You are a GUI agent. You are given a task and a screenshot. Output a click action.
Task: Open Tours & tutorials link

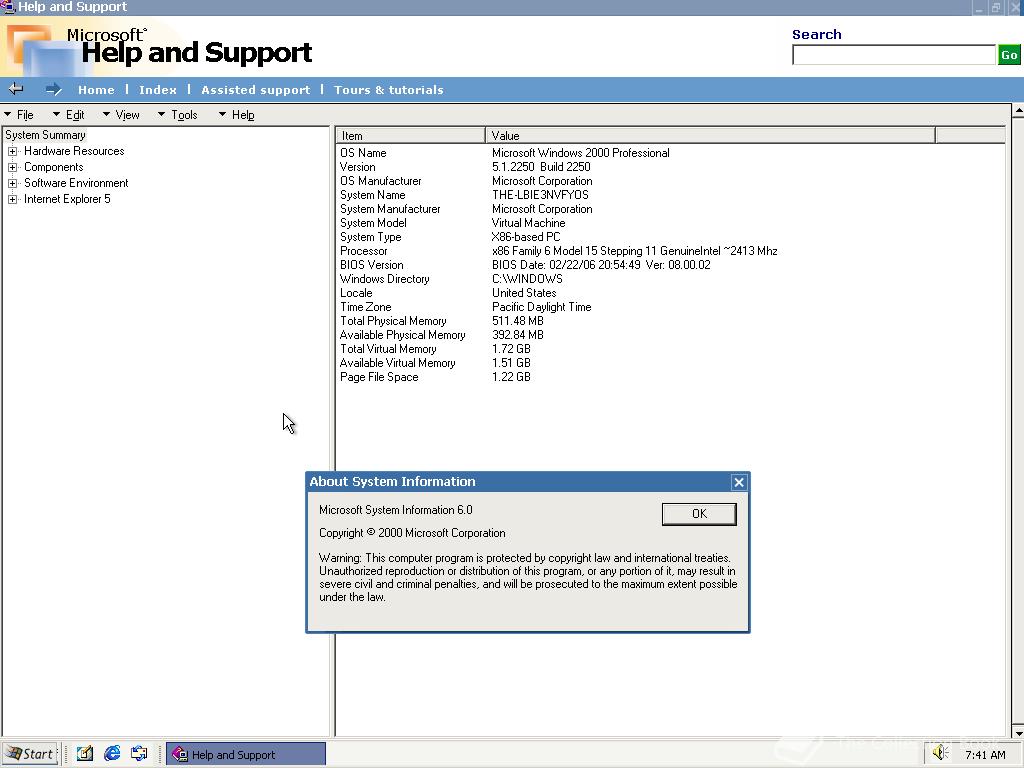(389, 90)
